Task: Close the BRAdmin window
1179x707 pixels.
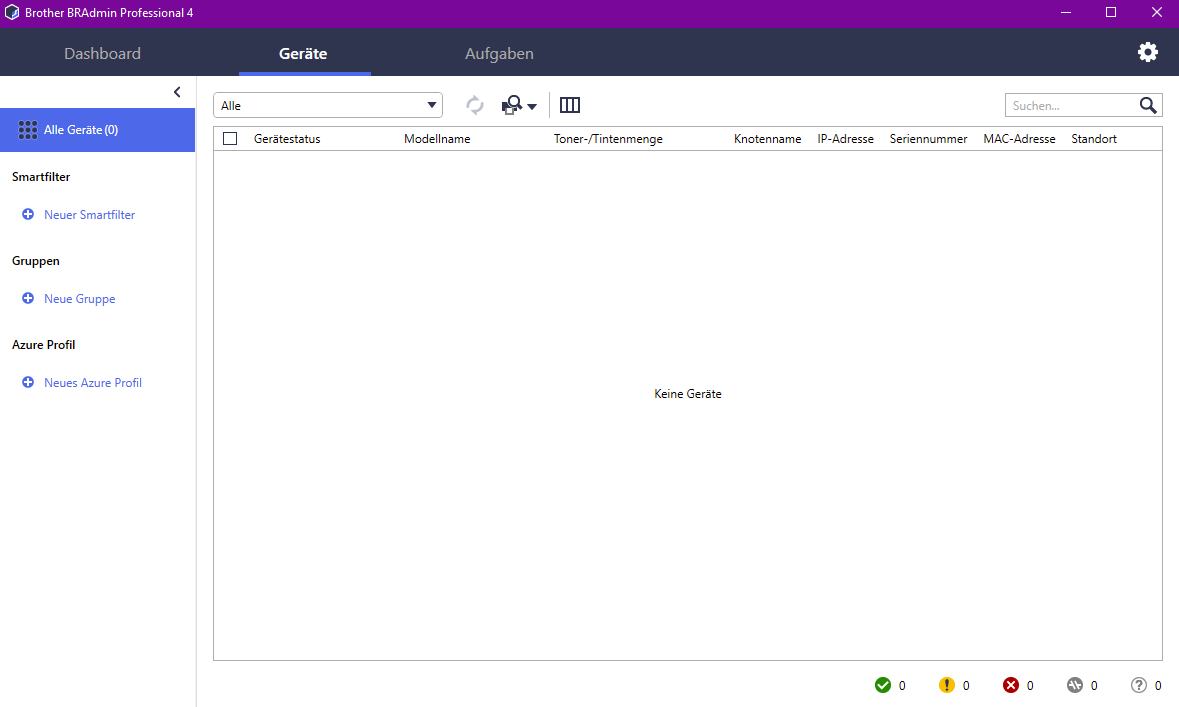Action: pyautogui.click(x=1156, y=13)
